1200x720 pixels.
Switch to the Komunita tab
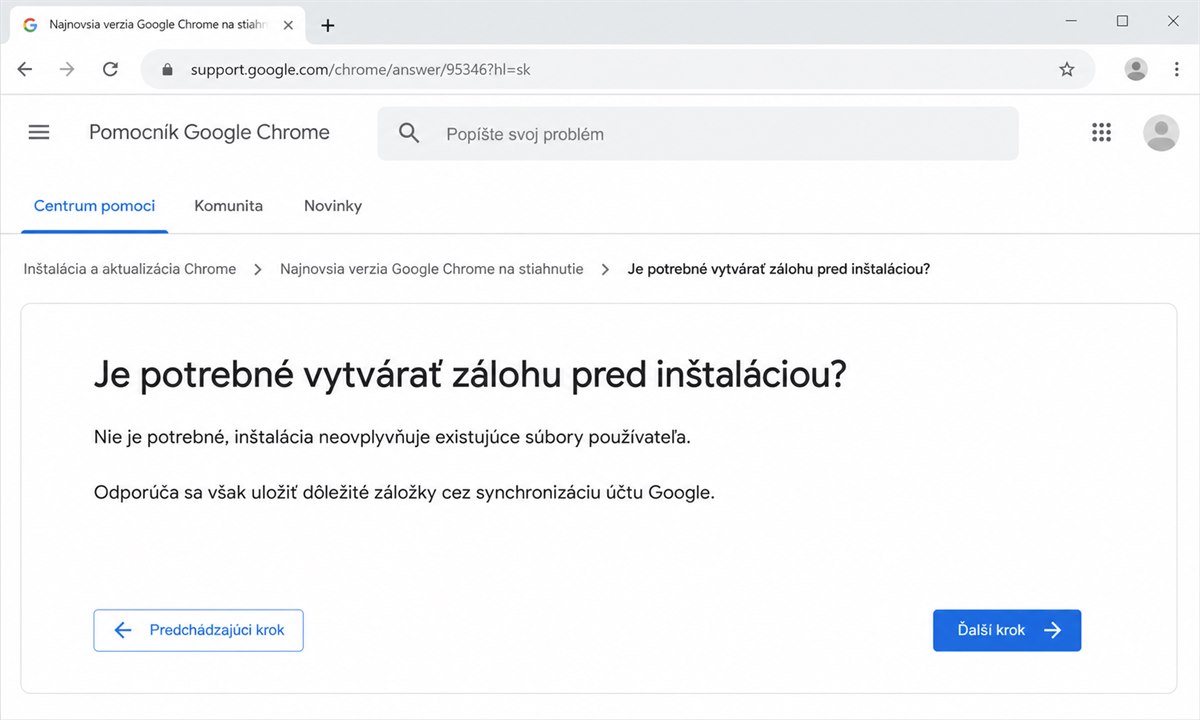(228, 206)
